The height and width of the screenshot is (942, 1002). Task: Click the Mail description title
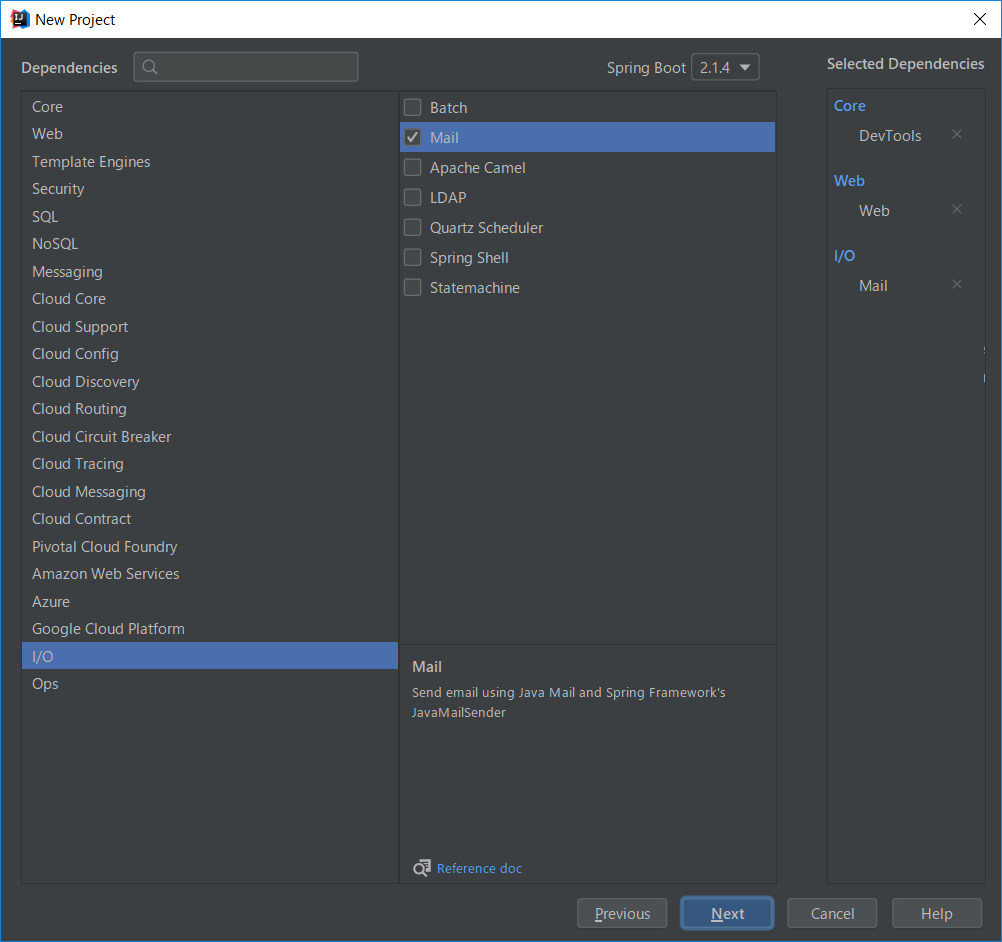pyautogui.click(x=427, y=667)
